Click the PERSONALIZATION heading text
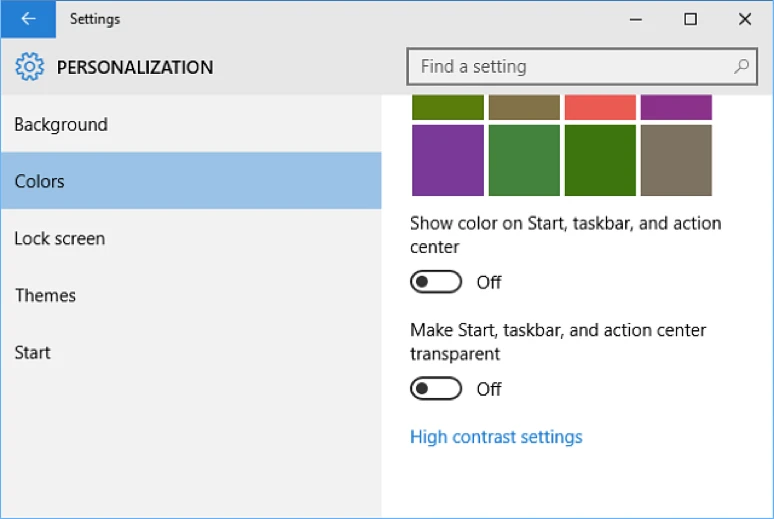Screen dimensions: 774x519 [x=135, y=68]
